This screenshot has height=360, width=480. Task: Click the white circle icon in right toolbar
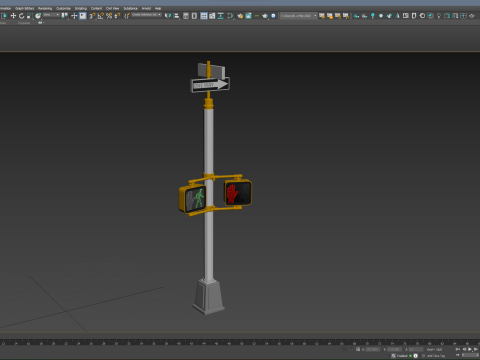[381, 16]
